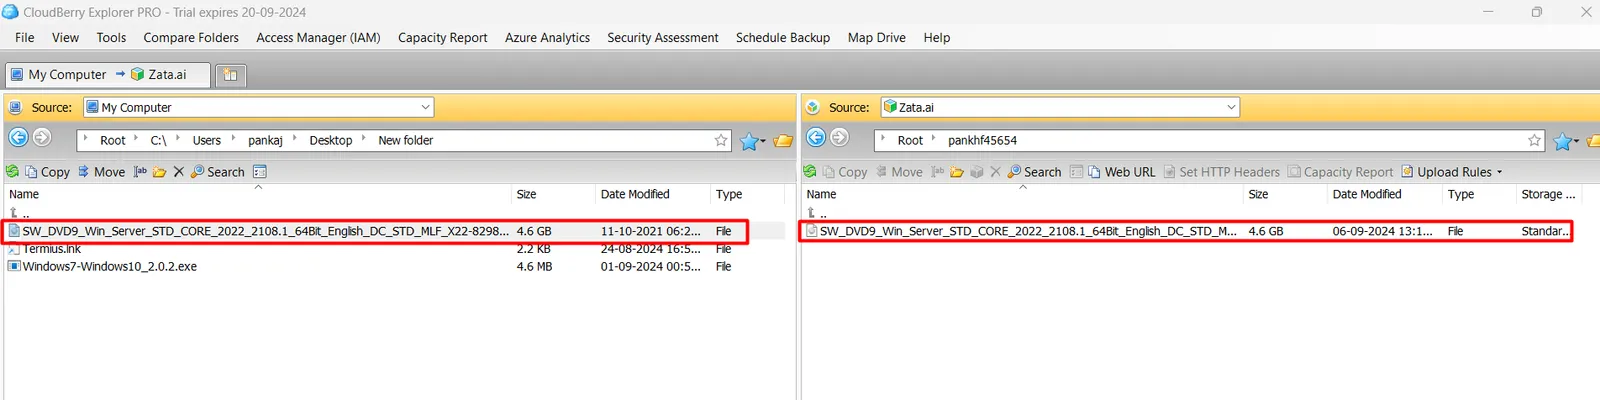Open Set HTTP Headers
This screenshot has width=1600, height=400.
click(x=1221, y=172)
